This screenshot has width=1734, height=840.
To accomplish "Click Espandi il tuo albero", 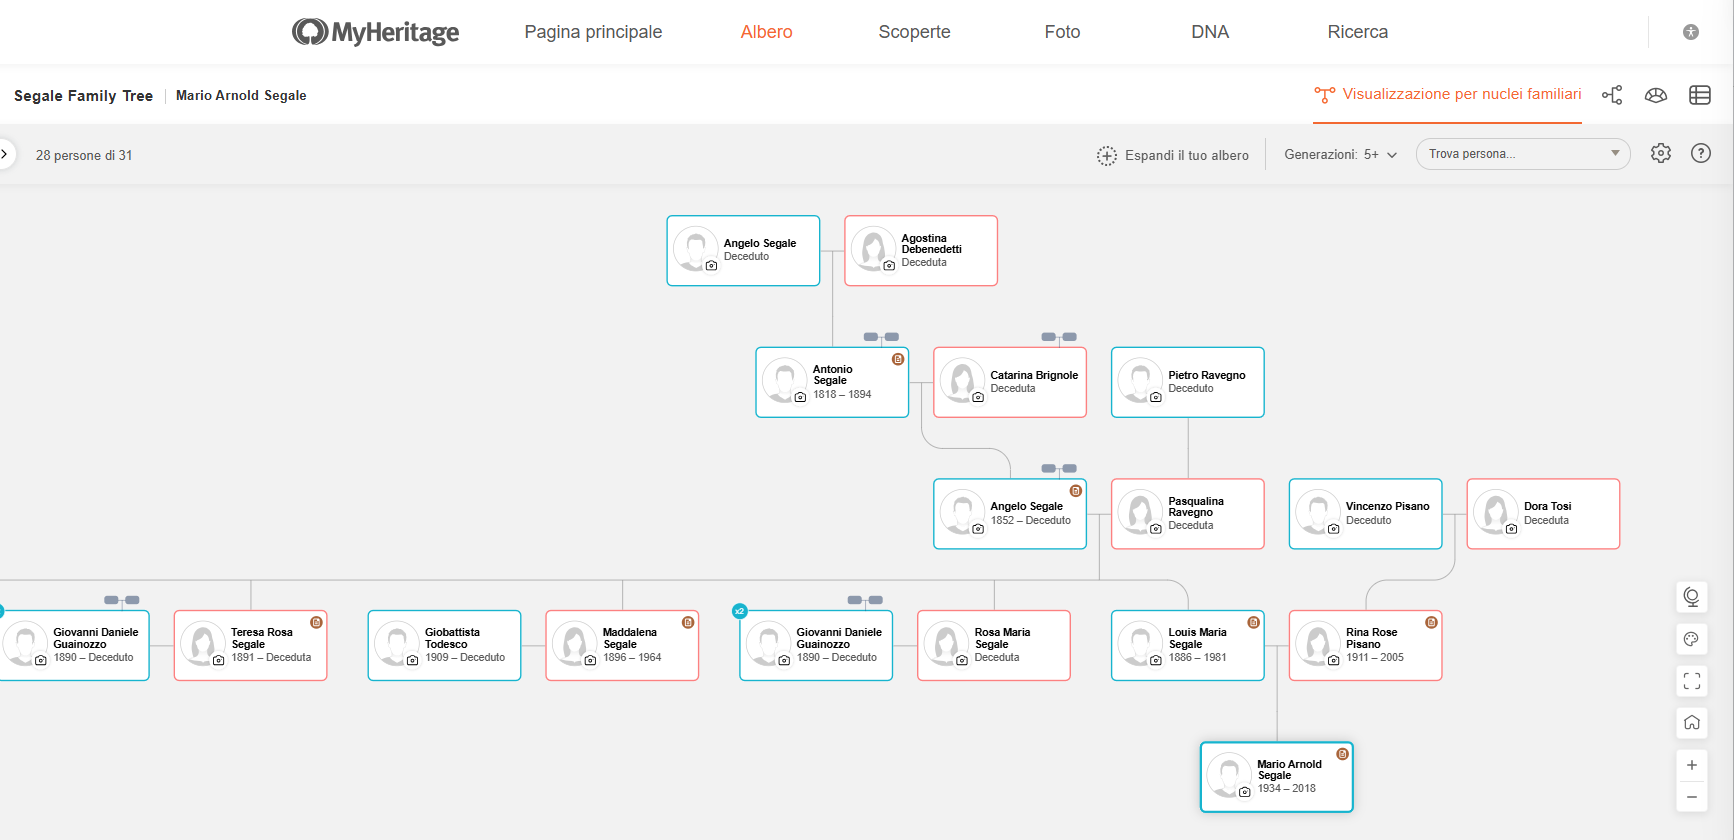I will tap(1173, 155).
